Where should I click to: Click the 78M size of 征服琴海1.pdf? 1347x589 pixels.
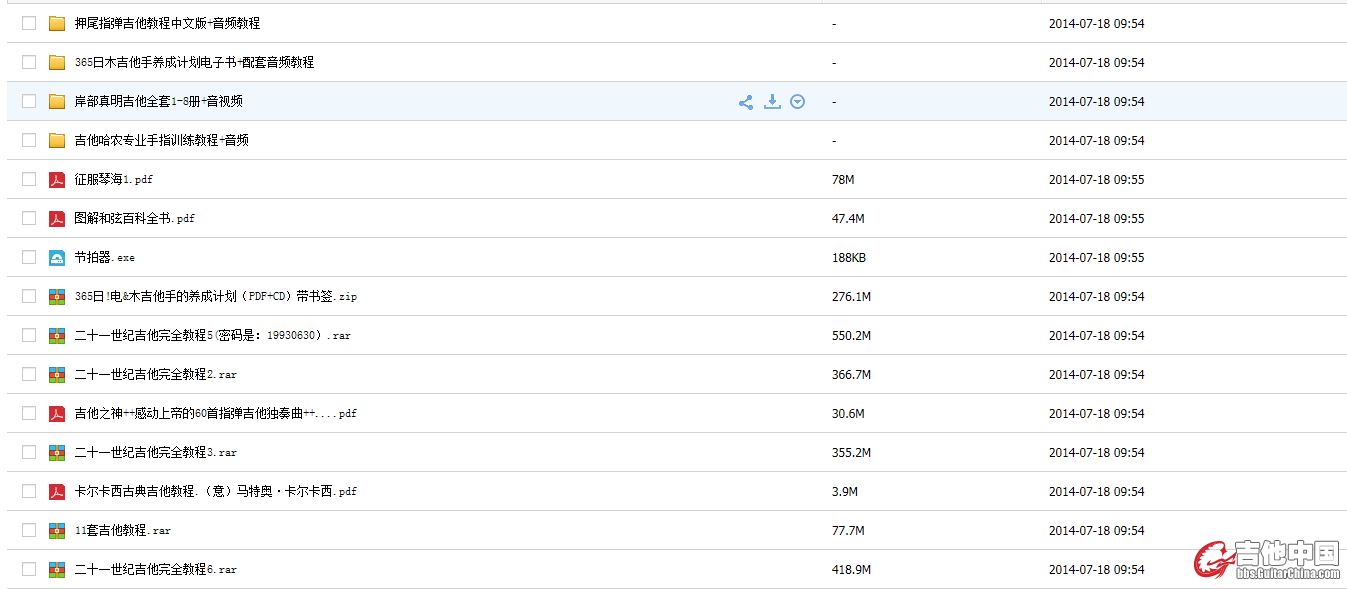(x=843, y=180)
